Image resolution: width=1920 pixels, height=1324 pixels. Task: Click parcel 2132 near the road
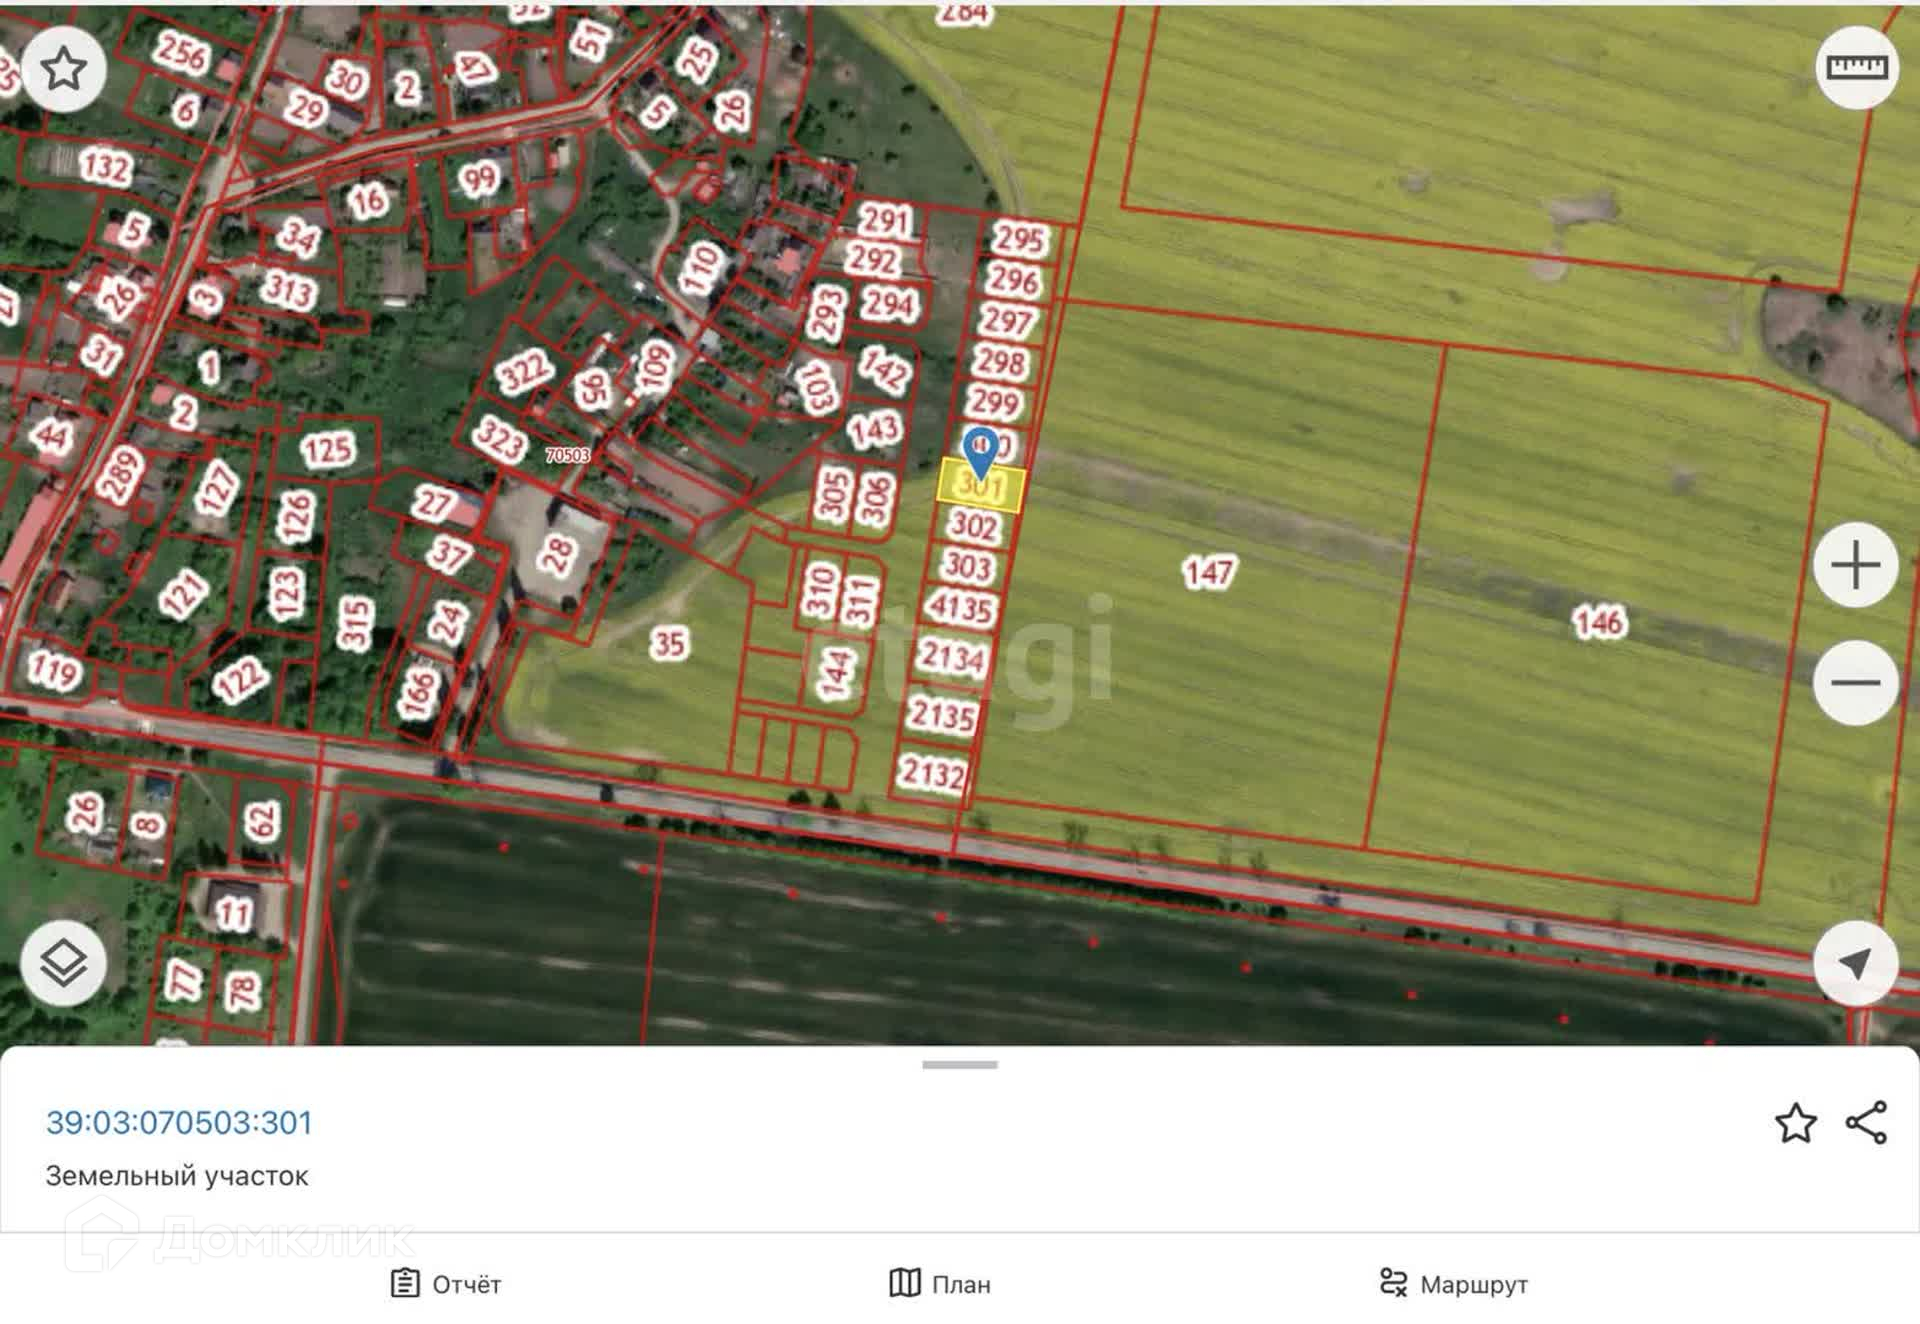pyautogui.click(x=932, y=772)
